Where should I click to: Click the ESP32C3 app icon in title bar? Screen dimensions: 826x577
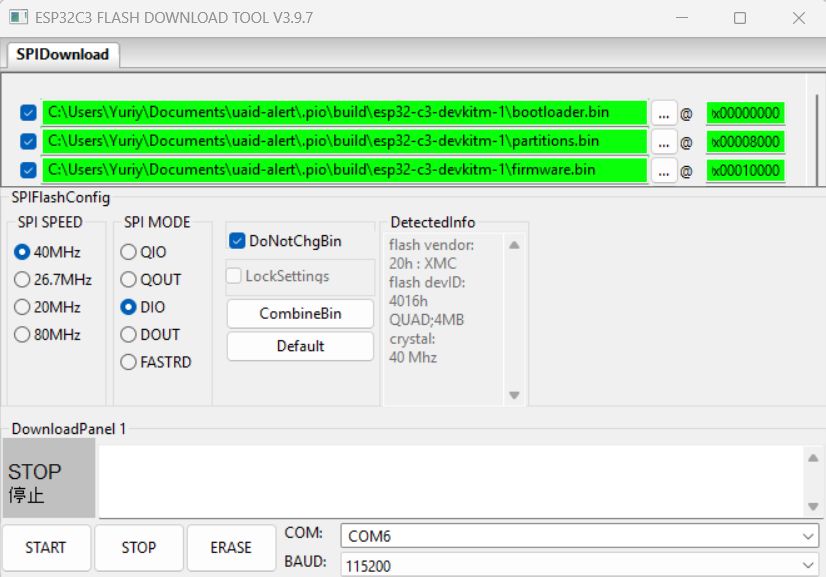pyautogui.click(x=18, y=17)
